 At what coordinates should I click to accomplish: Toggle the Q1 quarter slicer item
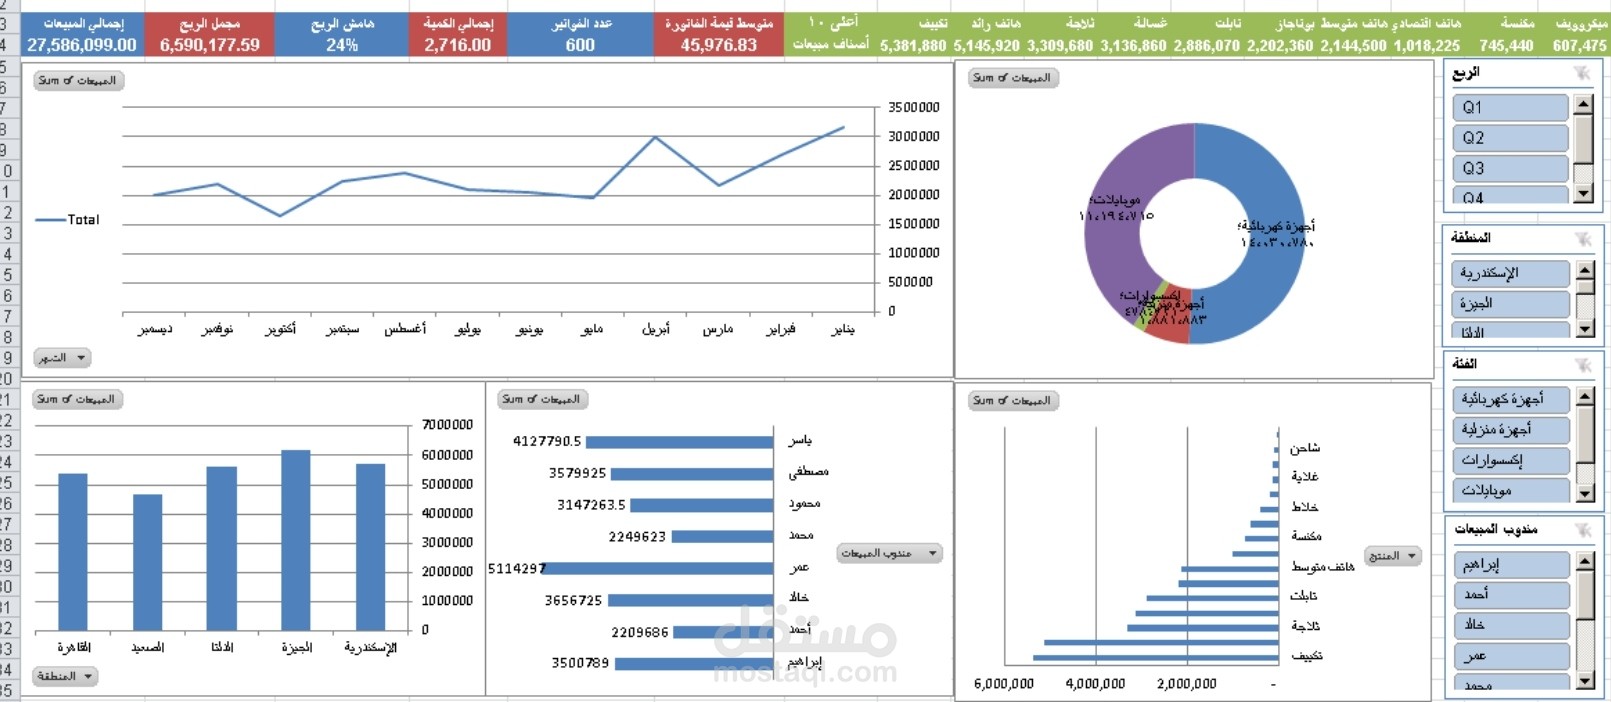click(1510, 107)
